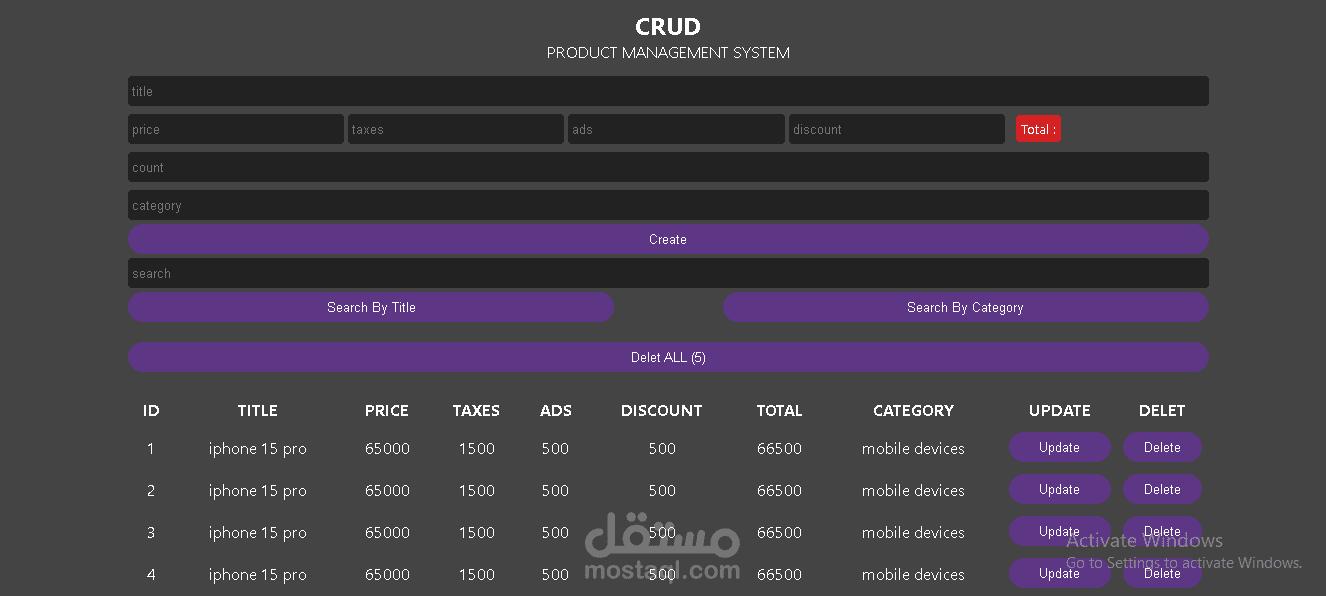Click 'mobile devices' in row 4

tap(914, 575)
